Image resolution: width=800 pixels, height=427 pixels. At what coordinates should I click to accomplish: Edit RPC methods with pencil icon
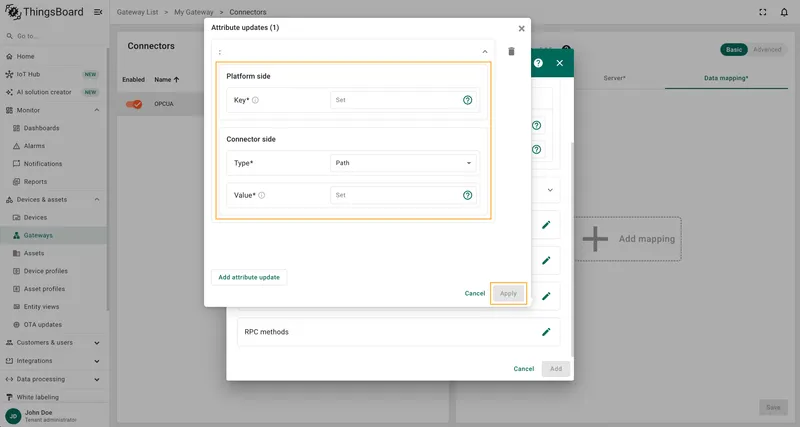546,332
